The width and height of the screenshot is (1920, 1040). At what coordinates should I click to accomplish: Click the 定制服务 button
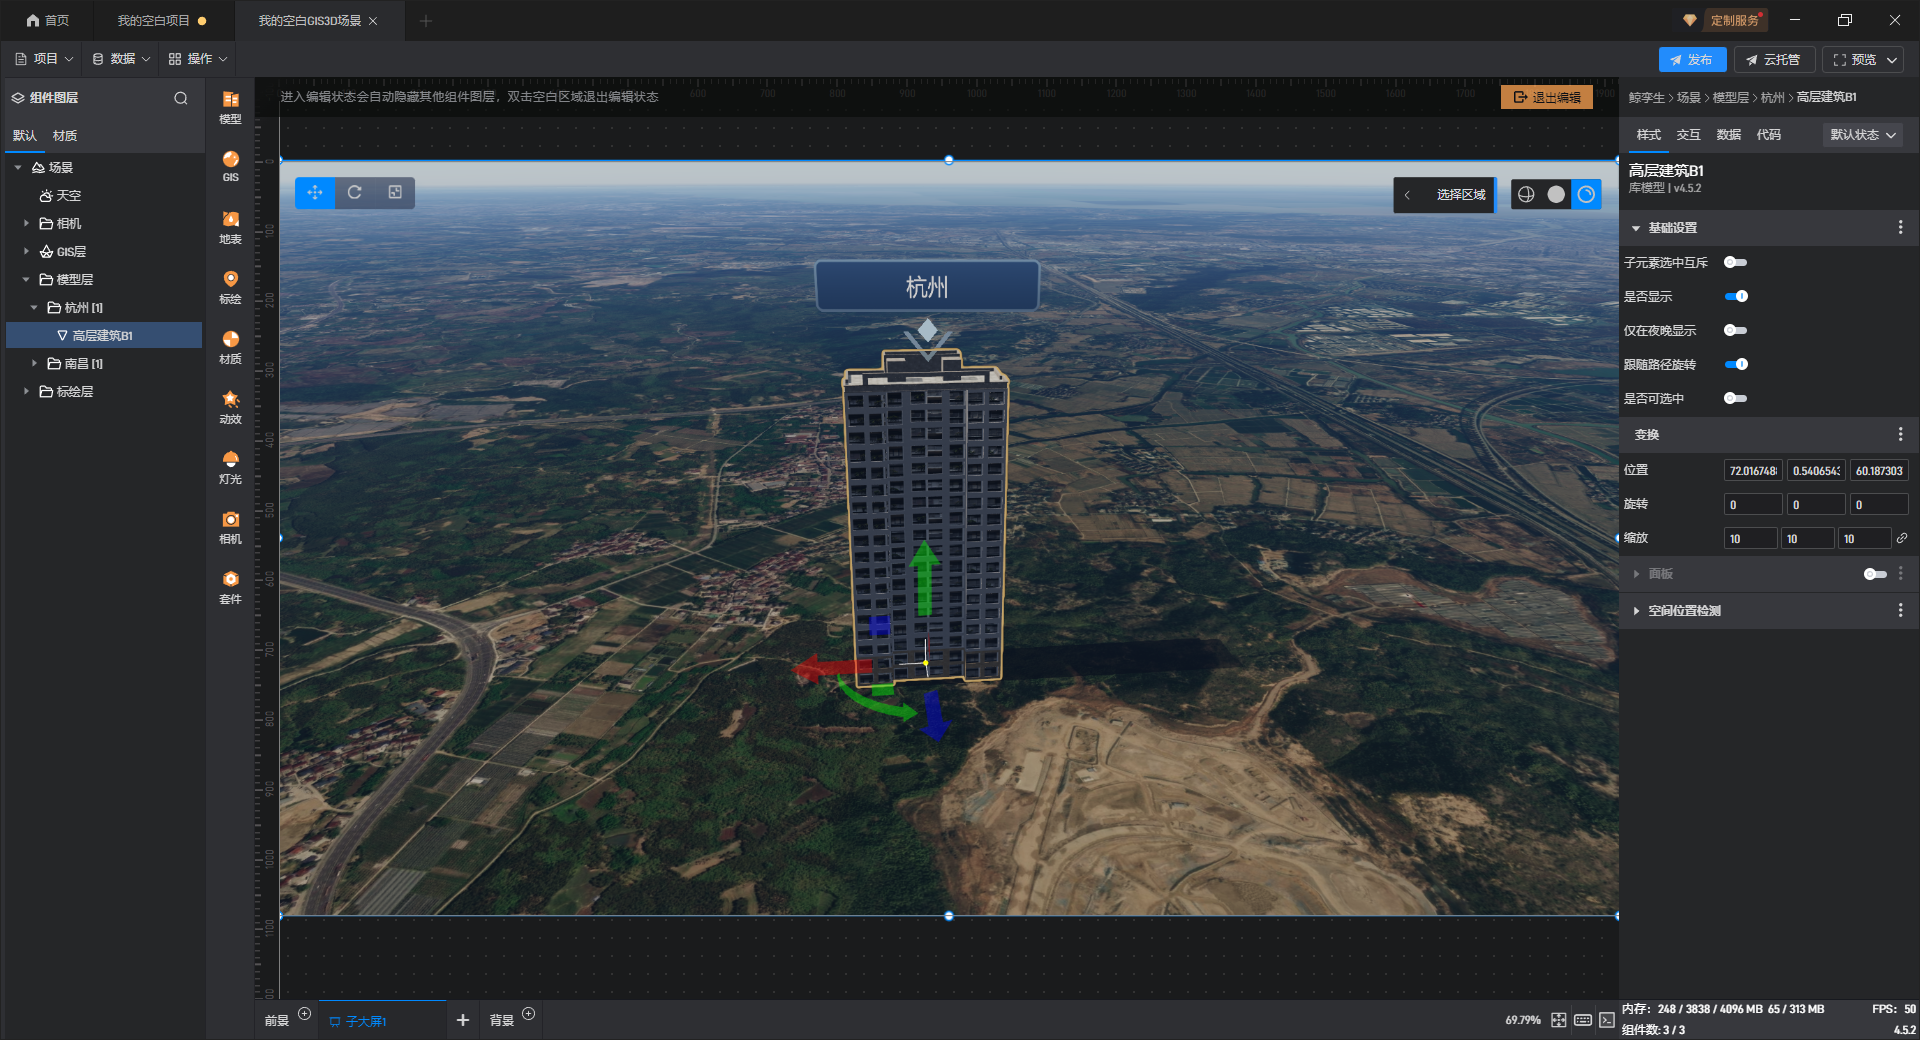coord(1733,20)
